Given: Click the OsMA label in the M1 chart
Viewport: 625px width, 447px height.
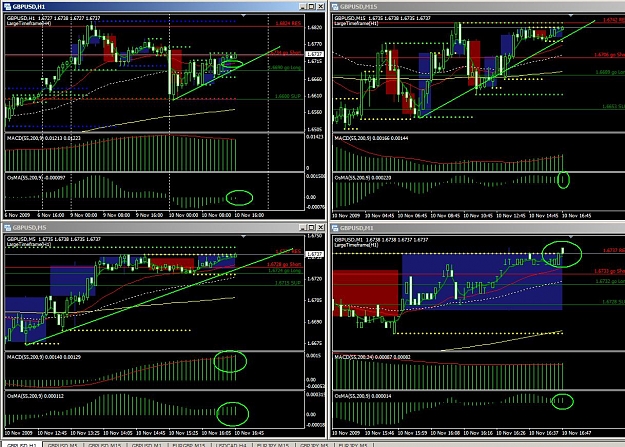Looking at the screenshot, I should coord(363,396).
